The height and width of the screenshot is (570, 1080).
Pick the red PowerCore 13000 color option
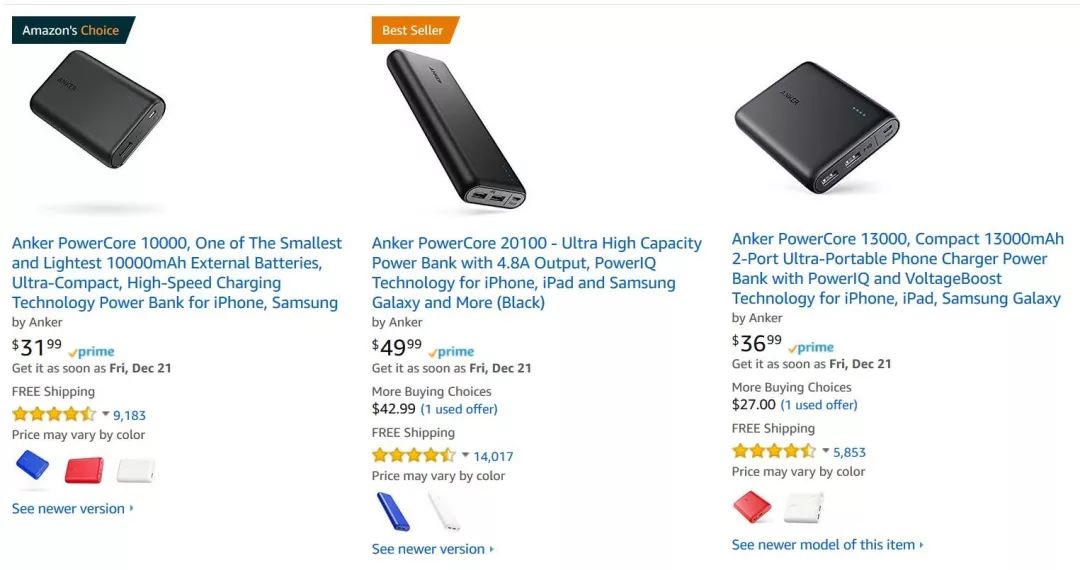pyautogui.click(x=752, y=507)
